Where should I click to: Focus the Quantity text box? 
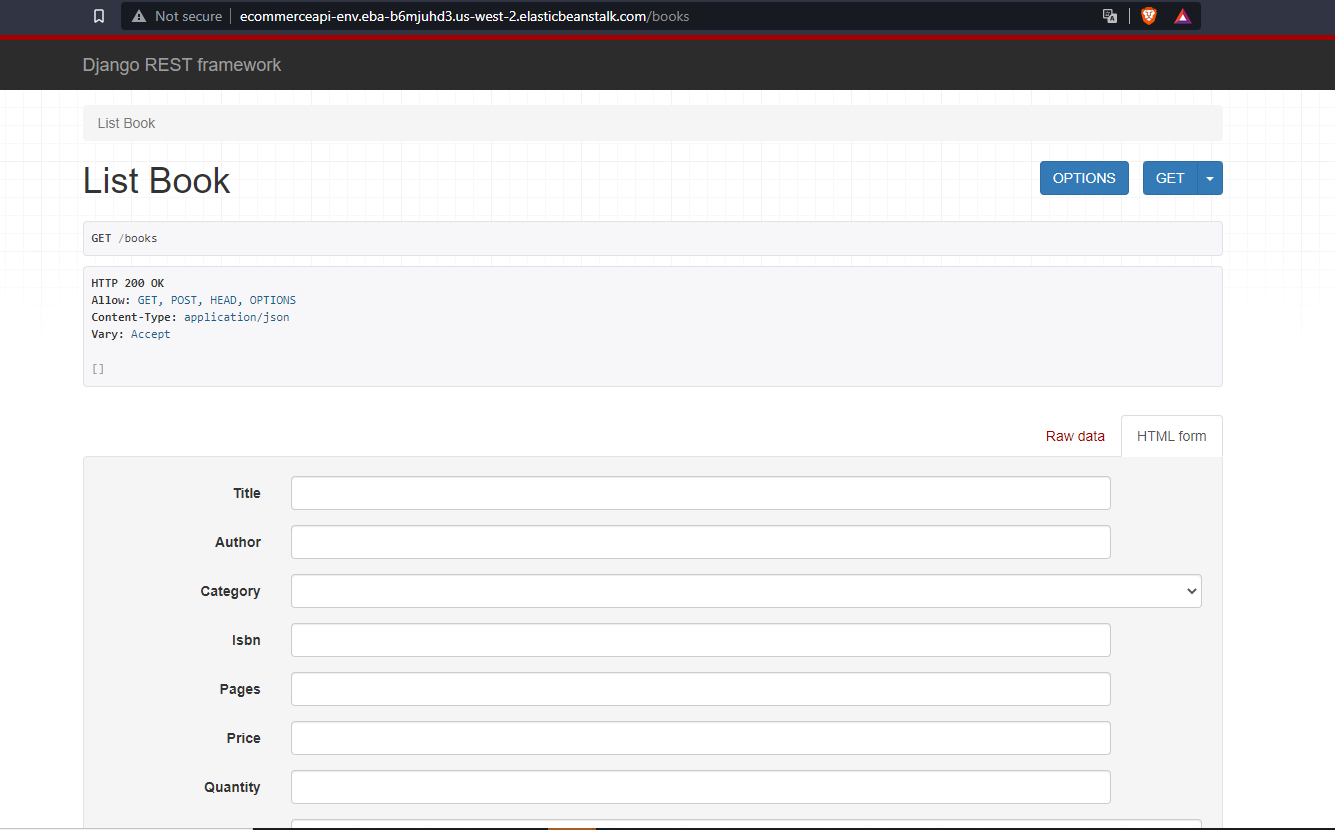700,786
